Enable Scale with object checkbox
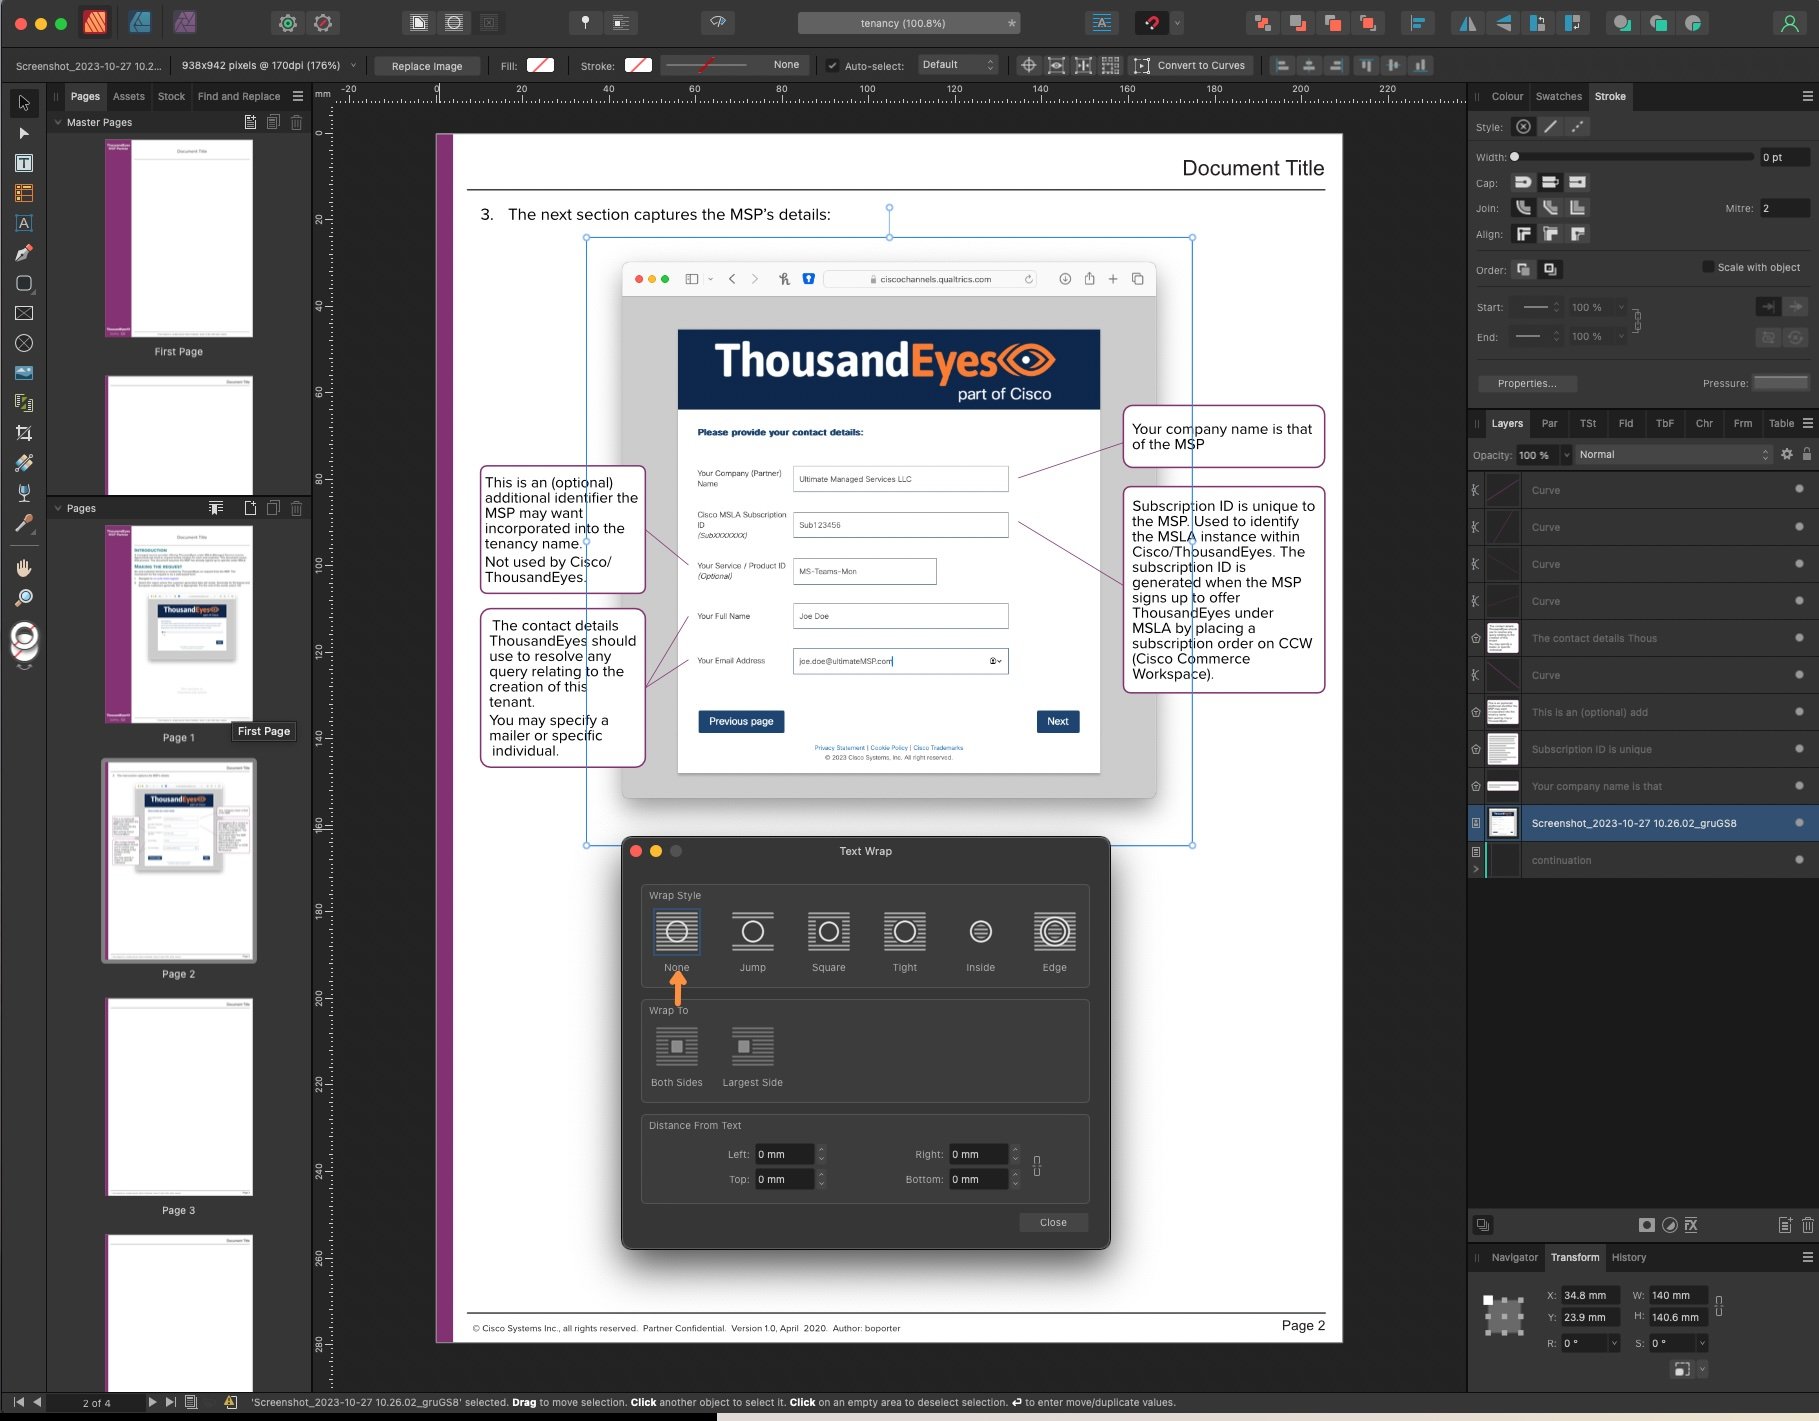 pos(1708,267)
